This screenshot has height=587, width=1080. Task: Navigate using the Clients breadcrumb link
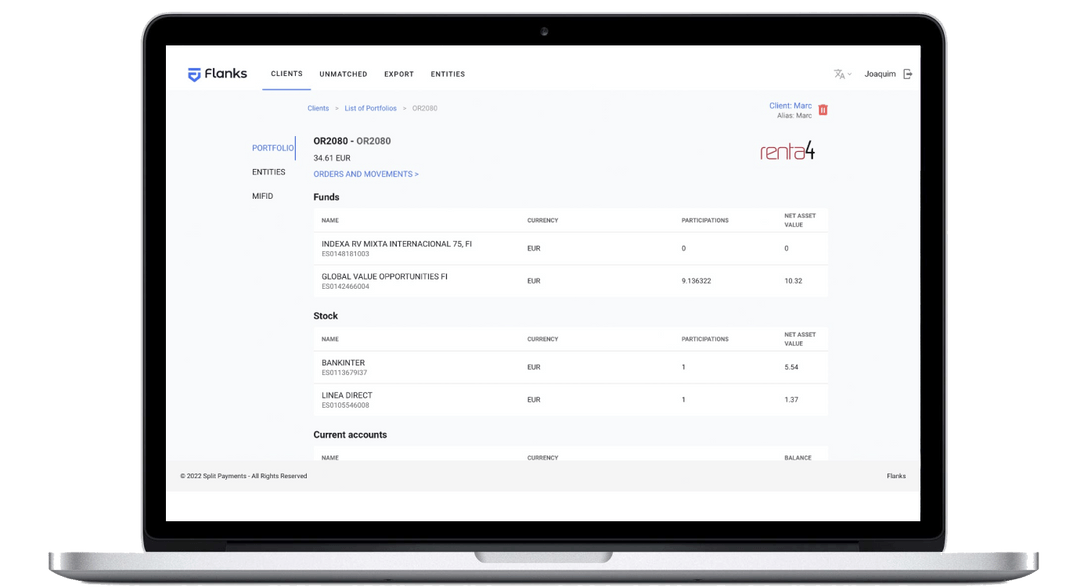pyautogui.click(x=318, y=108)
